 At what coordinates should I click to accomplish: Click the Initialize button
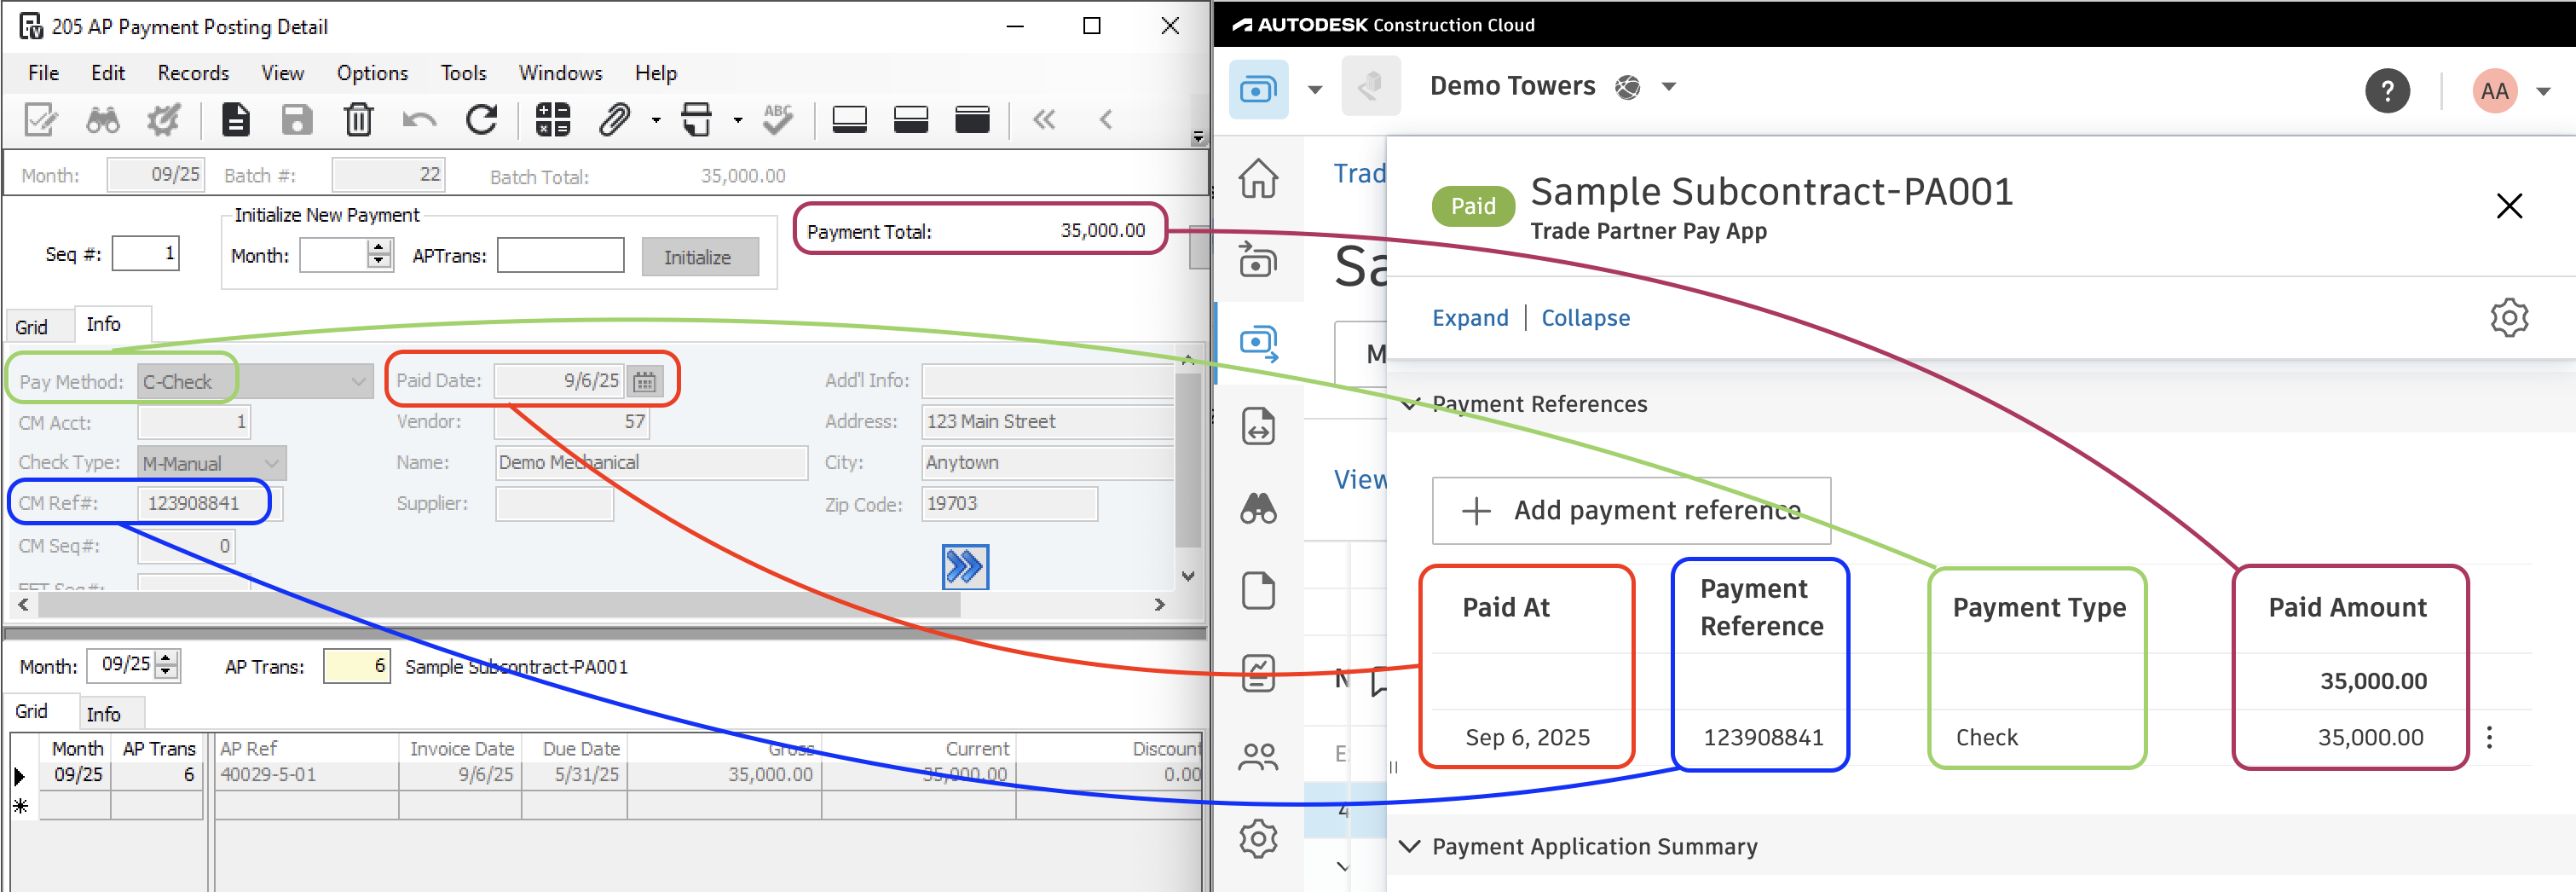tap(698, 257)
